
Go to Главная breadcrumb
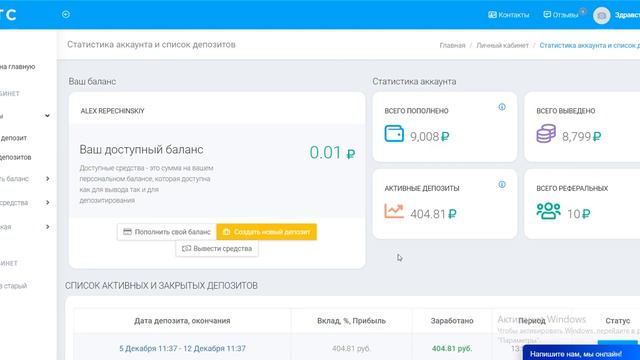point(452,45)
